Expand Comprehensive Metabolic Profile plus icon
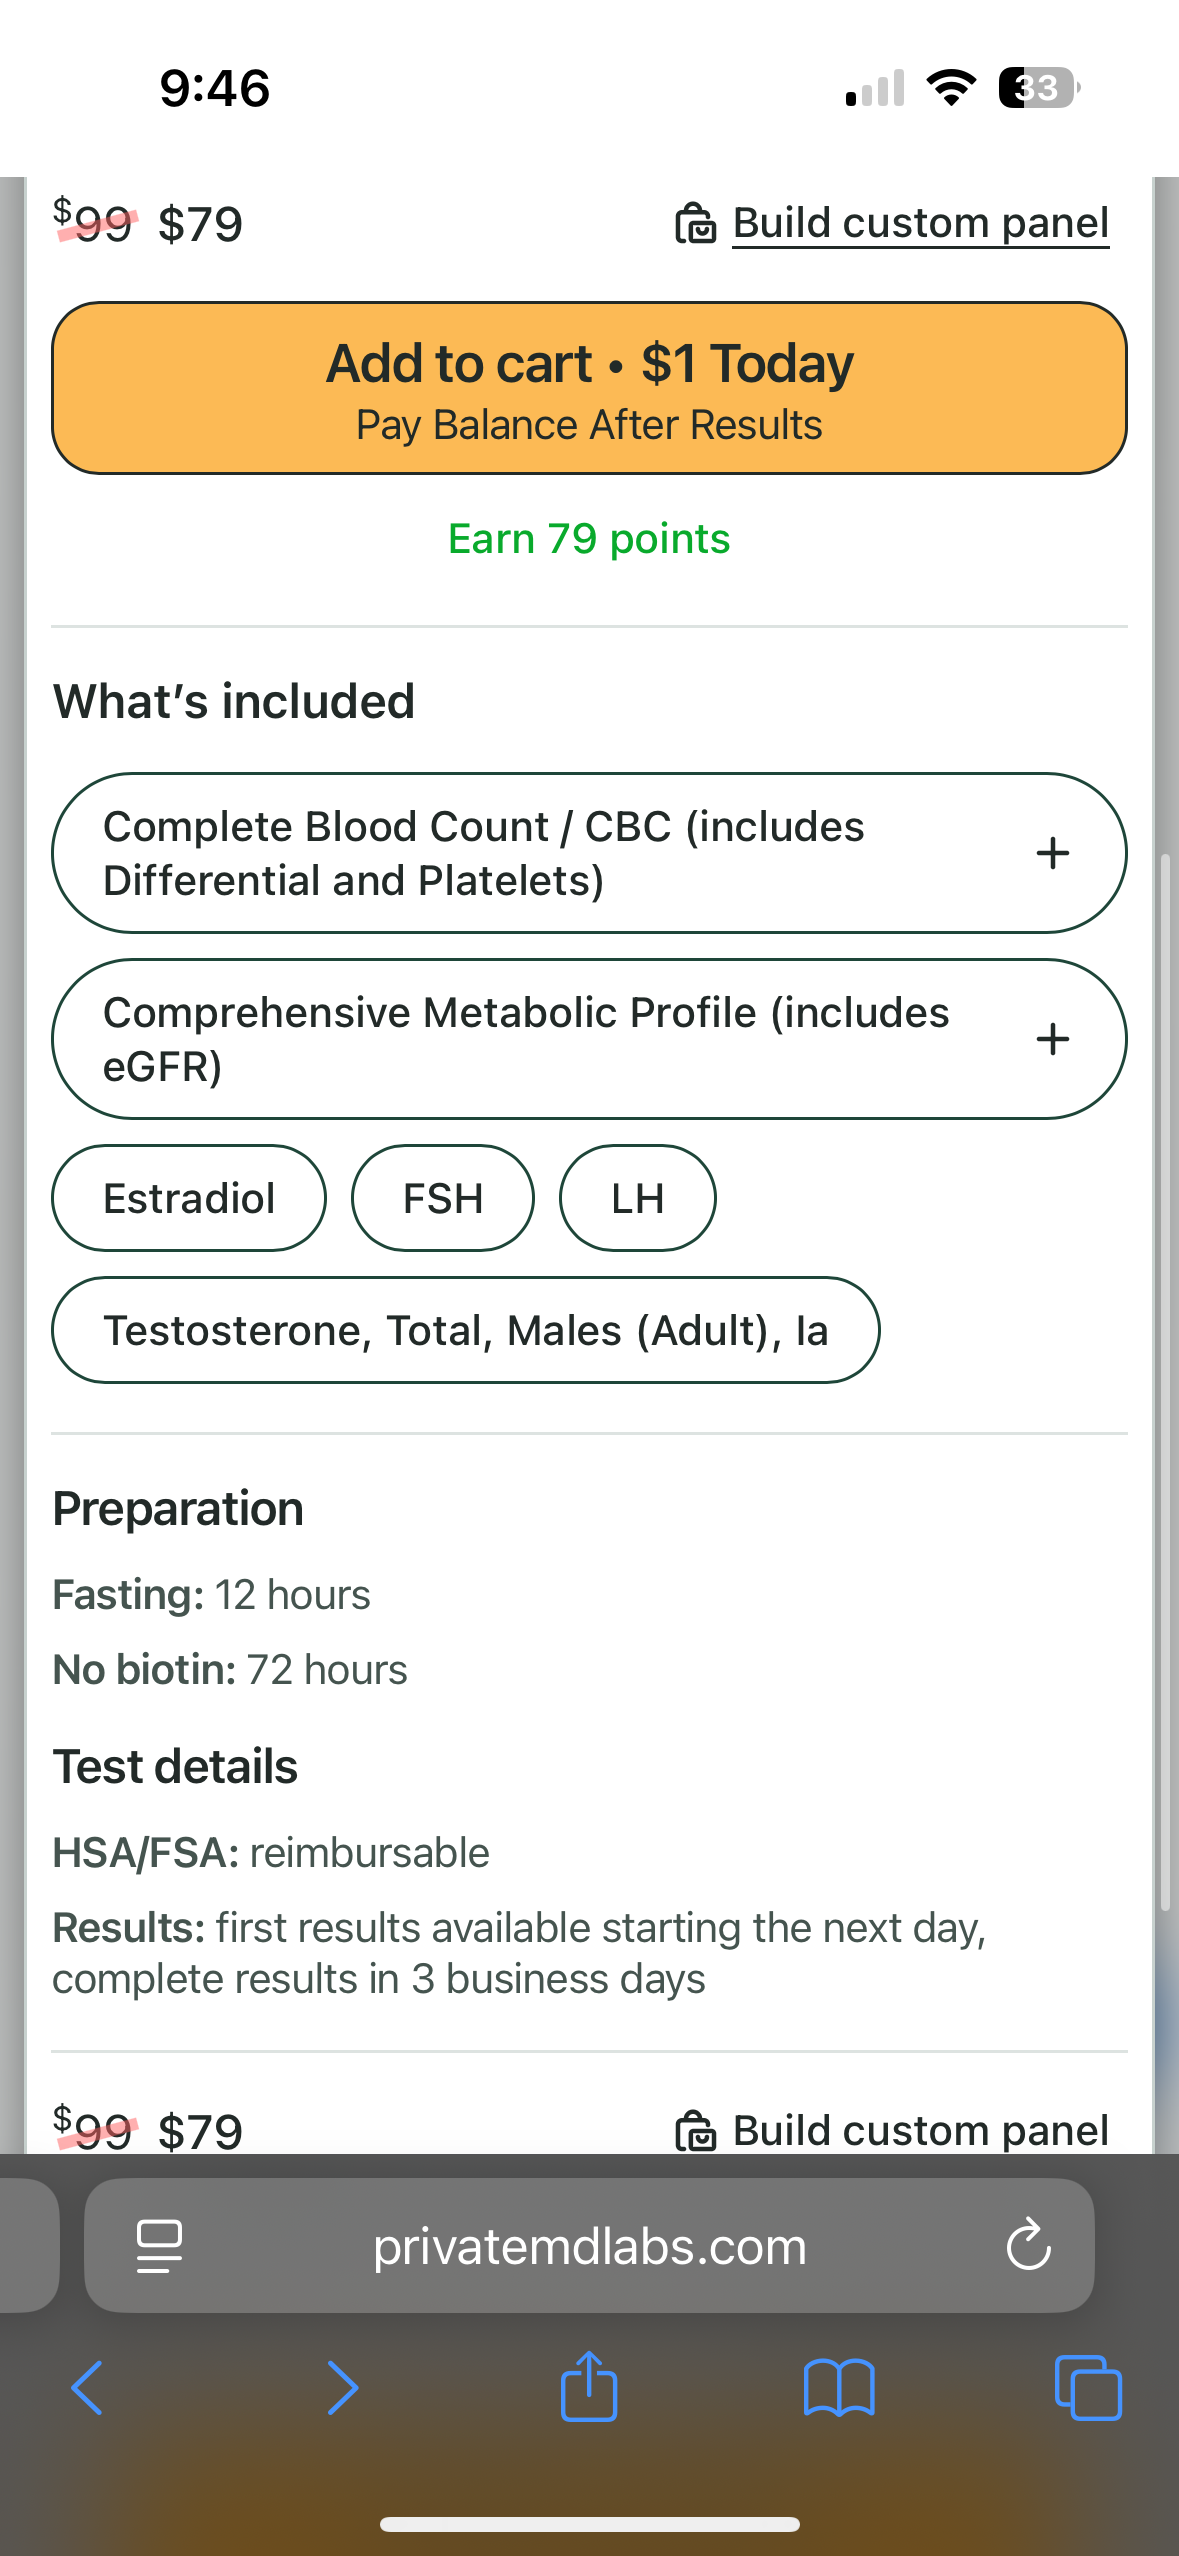 (x=1052, y=1039)
